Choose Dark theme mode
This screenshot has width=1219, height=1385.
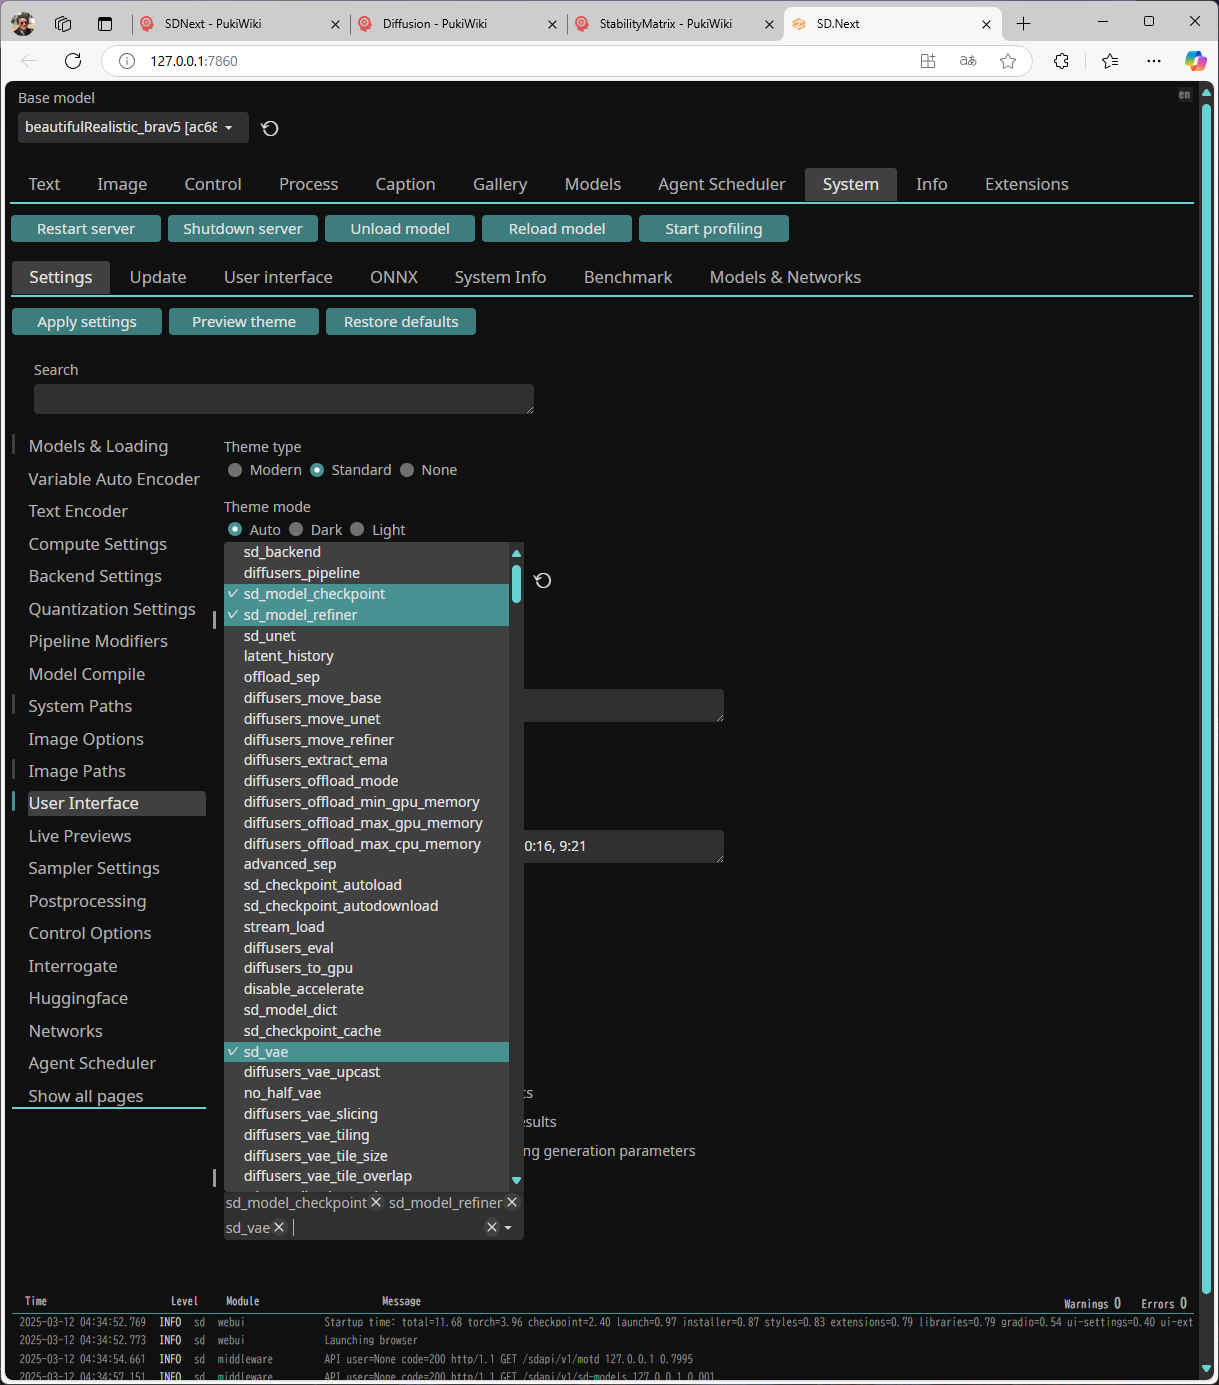297,529
